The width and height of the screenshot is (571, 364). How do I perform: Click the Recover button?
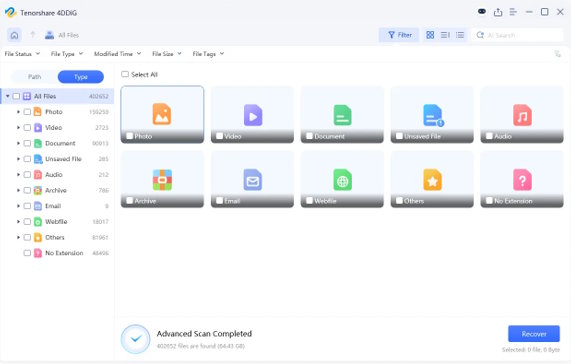tap(534, 334)
